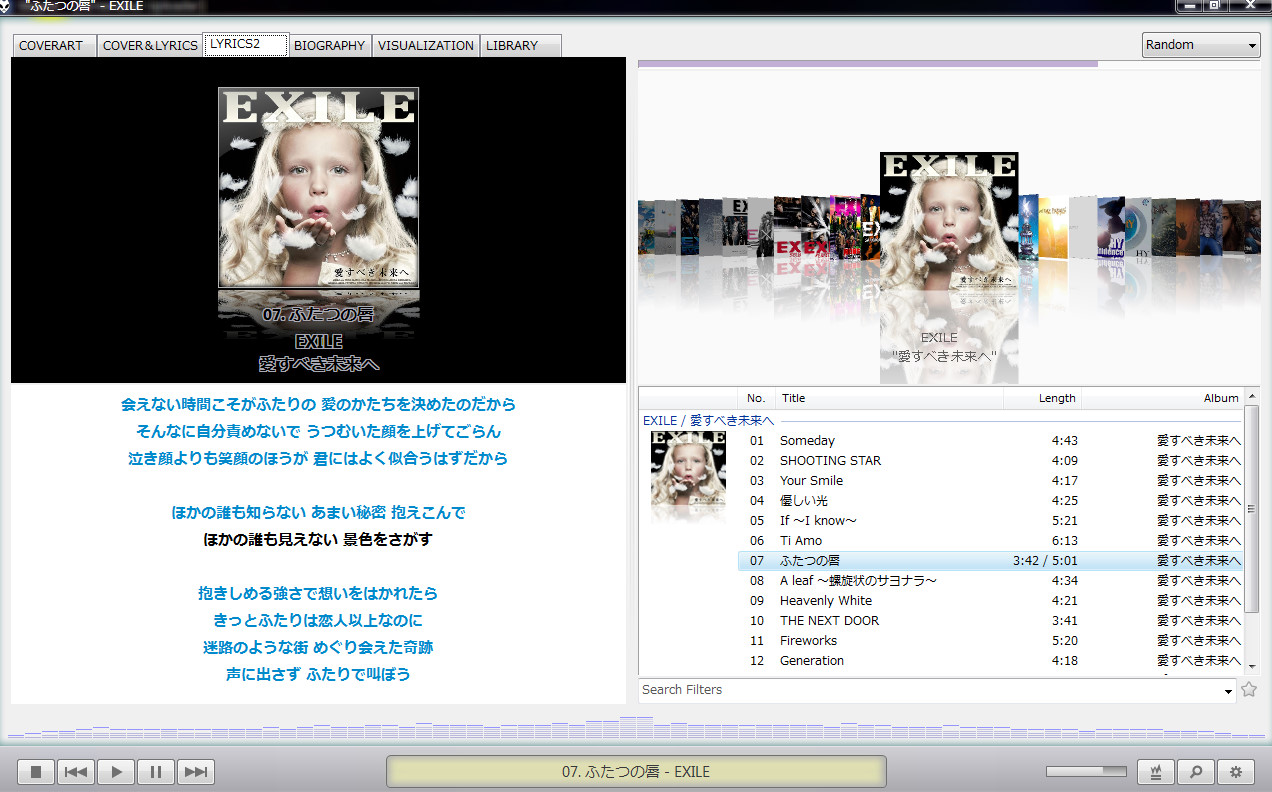Click the lyric line '声に出さず ふたりで叫ぼう'
The height and width of the screenshot is (792, 1272).
[318, 675]
